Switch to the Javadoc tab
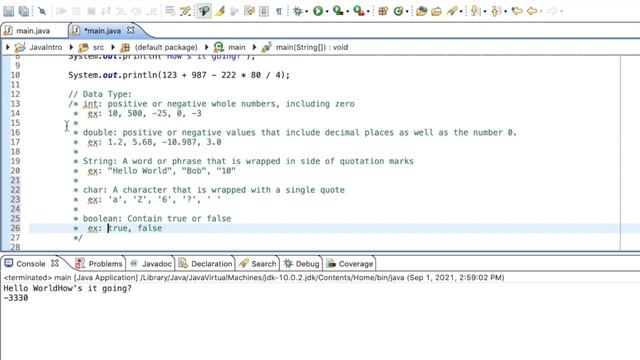Screen dimensions: 640x360 (157, 264)
